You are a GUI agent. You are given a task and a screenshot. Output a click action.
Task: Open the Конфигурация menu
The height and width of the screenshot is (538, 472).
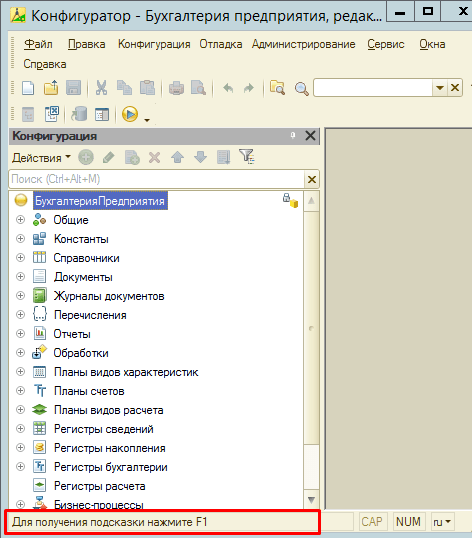click(154, 44)
